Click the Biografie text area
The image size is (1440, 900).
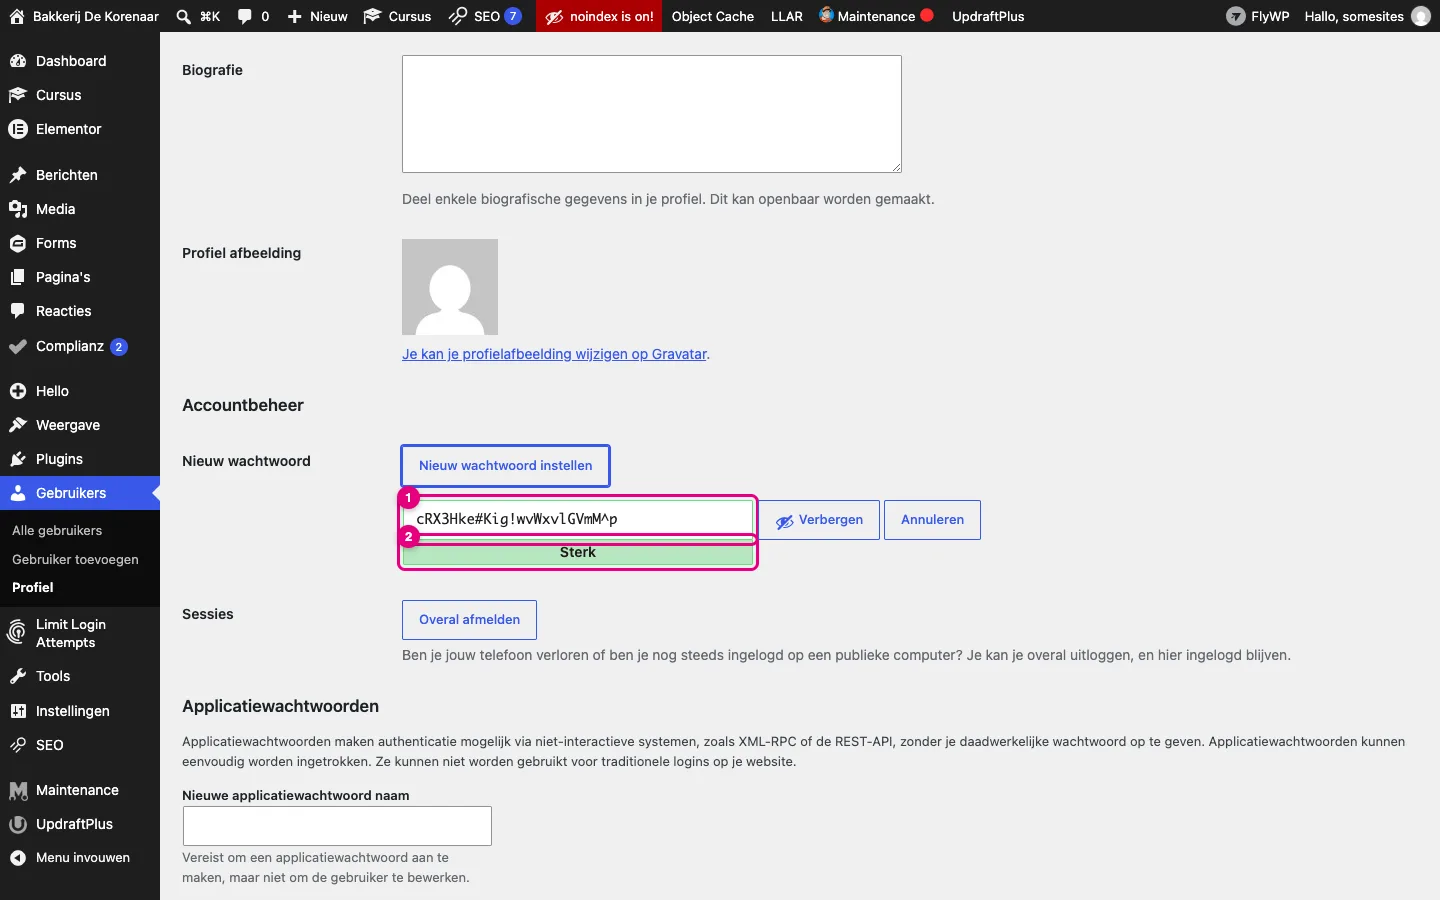pyautogui.click(x=652, y=114)
